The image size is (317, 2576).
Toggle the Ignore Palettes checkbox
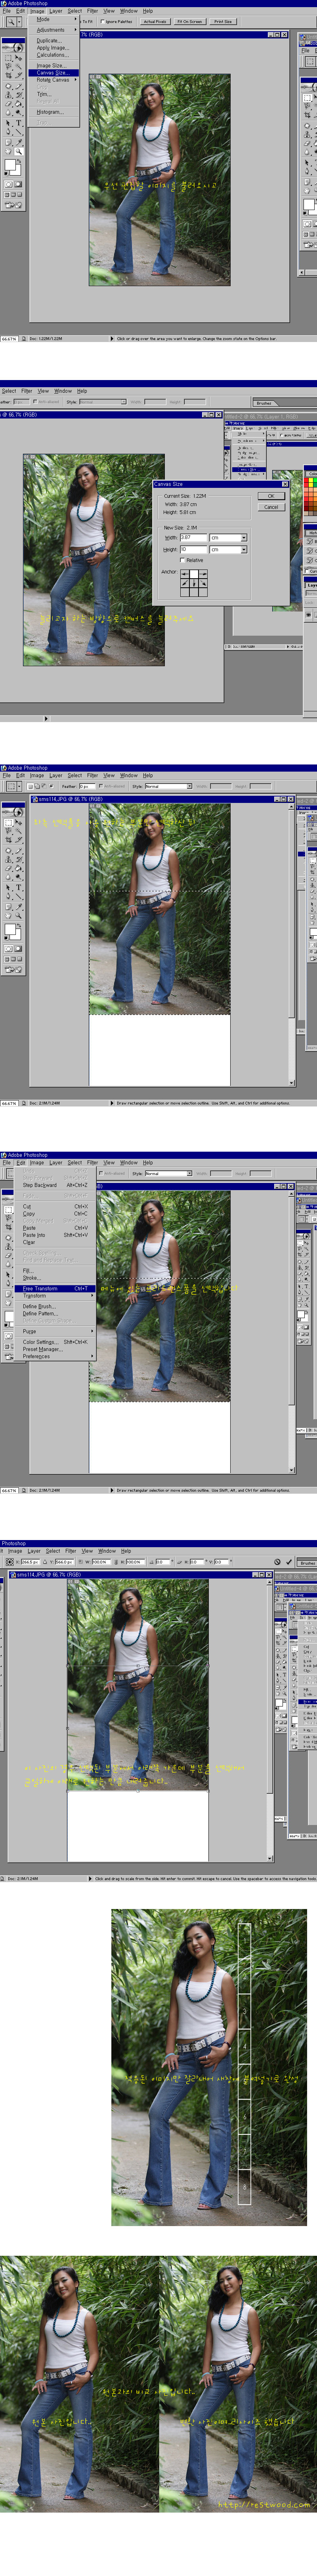click(x=103, y=21)
